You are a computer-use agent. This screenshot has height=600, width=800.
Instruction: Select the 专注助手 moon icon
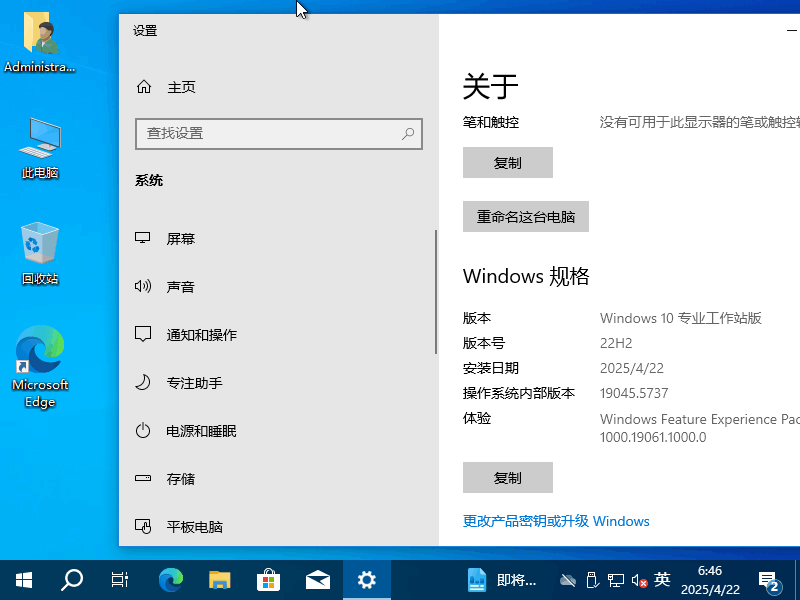(x=143, y=382)
